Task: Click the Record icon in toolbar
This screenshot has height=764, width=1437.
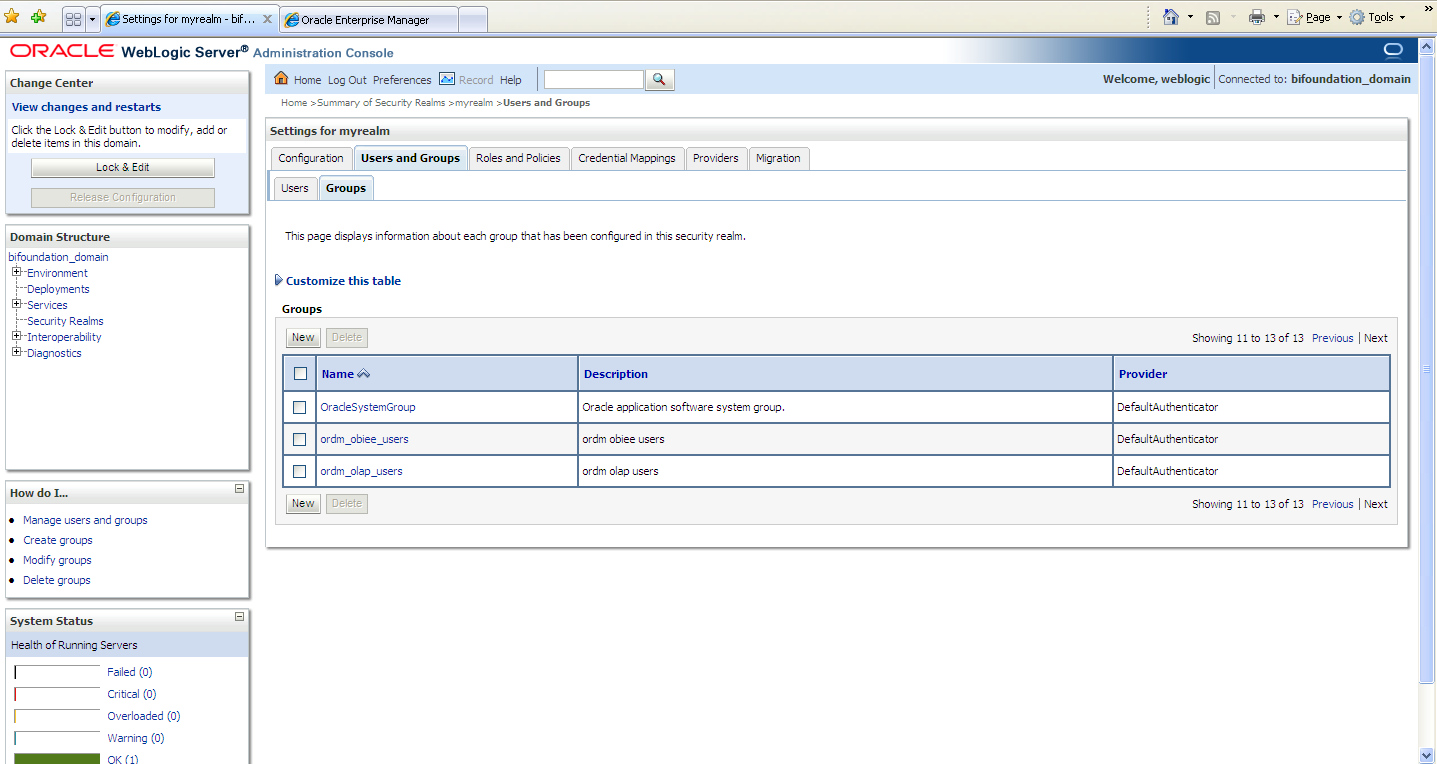Action: click(447, 79)
